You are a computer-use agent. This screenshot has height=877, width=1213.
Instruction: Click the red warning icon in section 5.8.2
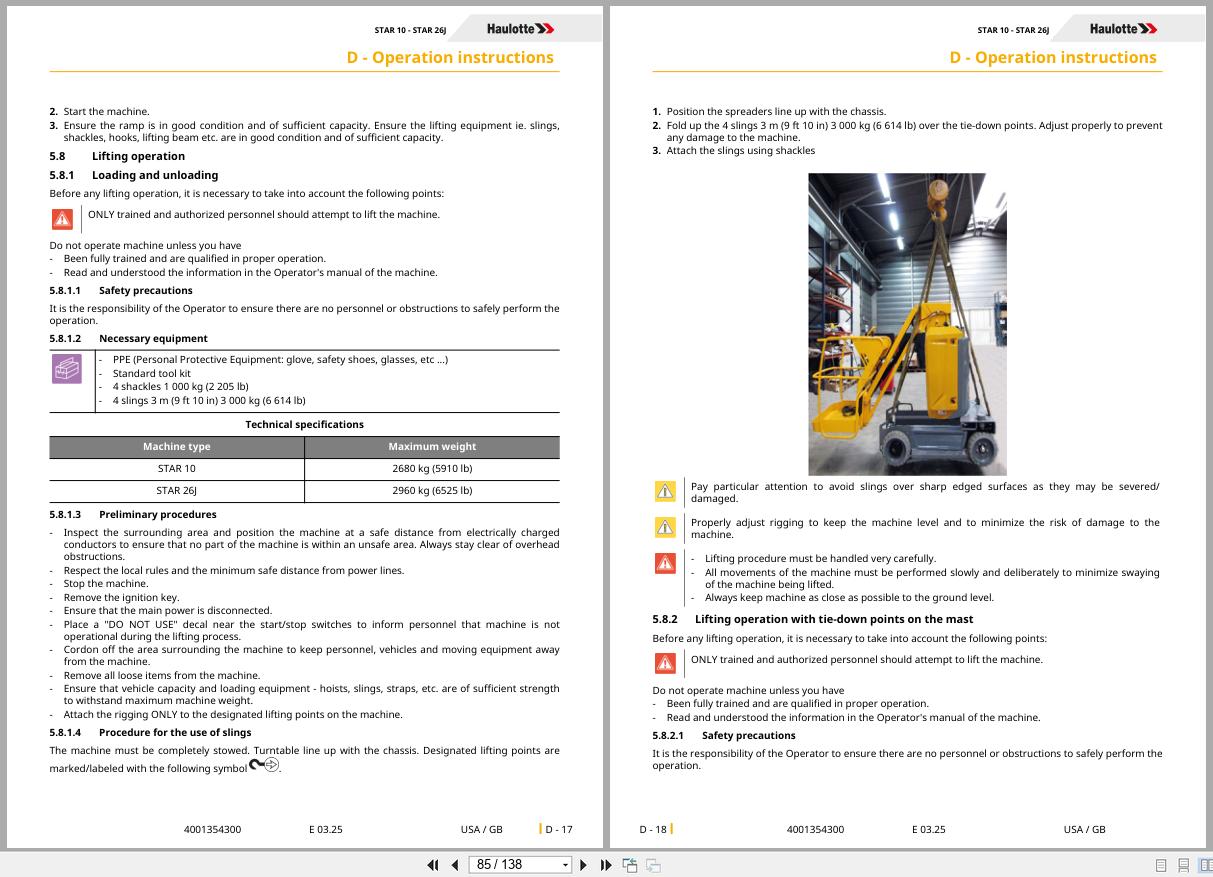click(x=665, y=663)
